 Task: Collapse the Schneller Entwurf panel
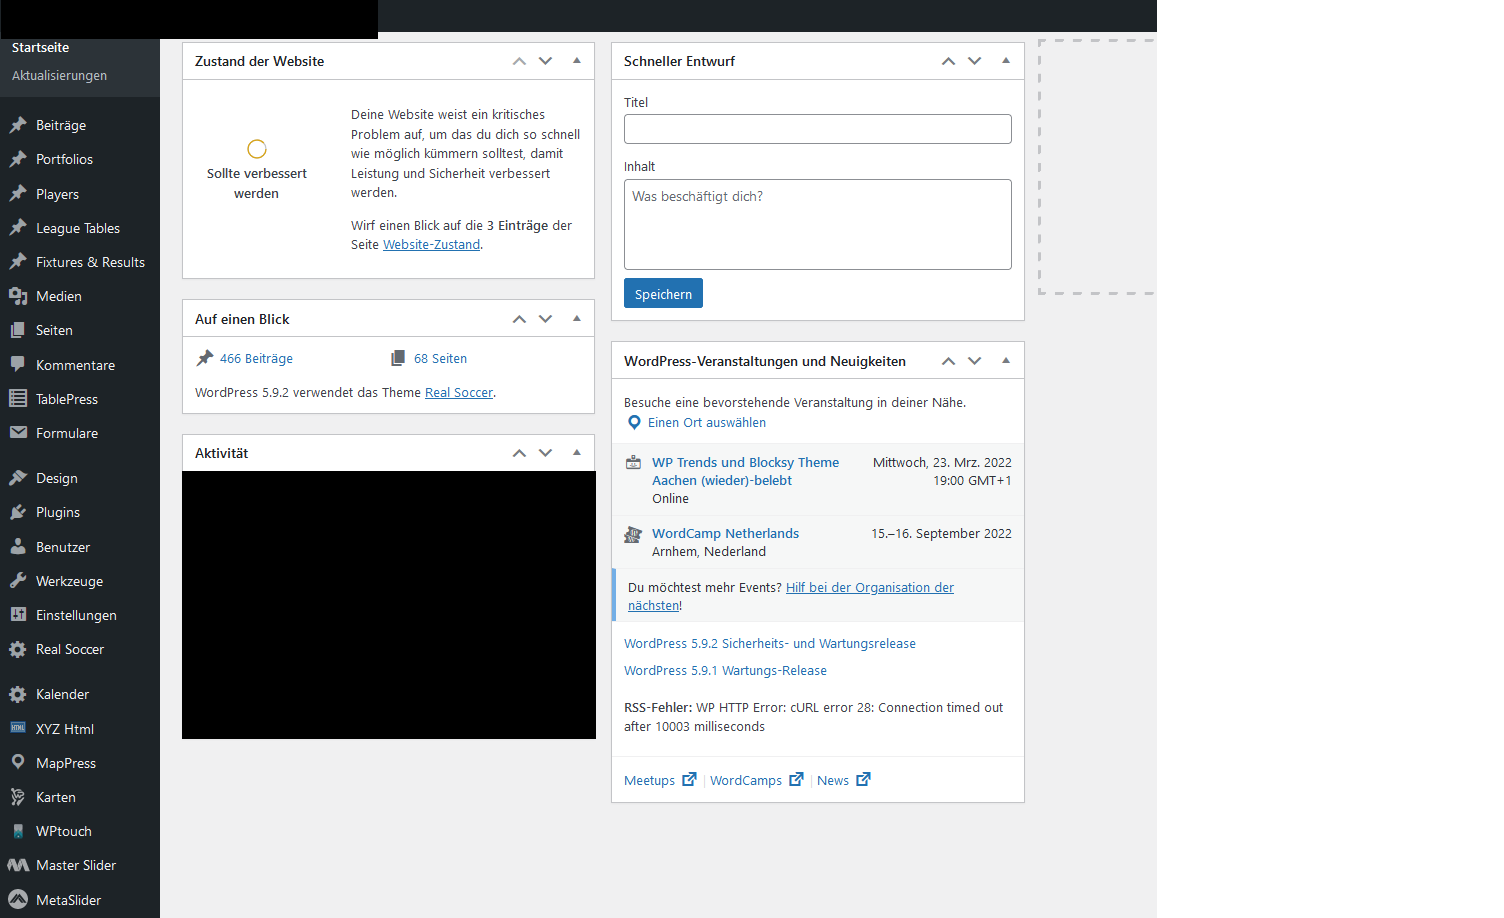coord(1006,61)
